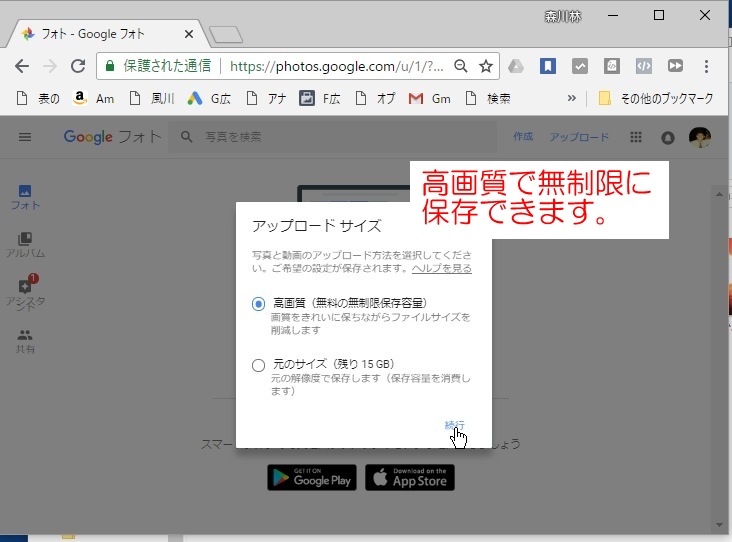
Task: Open フォト in sidebar
Action: [x=25, y=197]
